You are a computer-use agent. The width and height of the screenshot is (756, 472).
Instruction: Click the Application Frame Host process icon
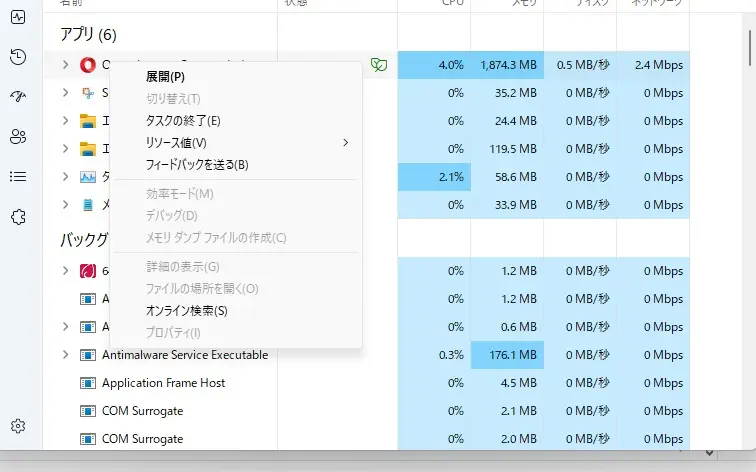tap(87, 383)
